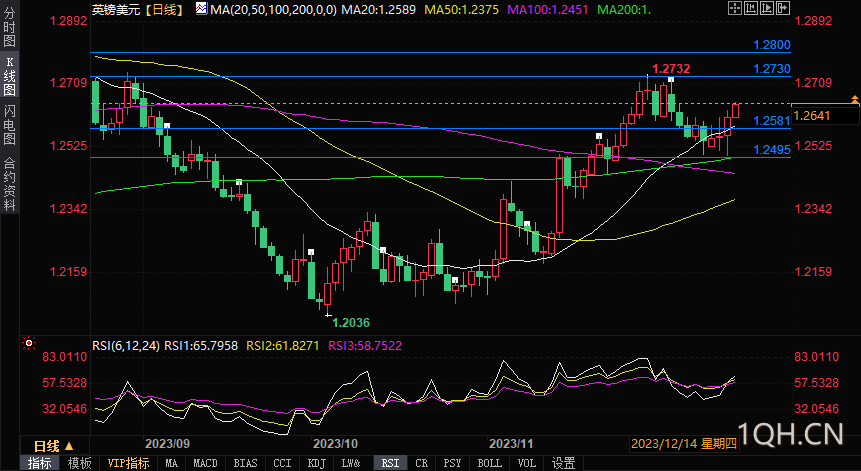Open the 合约资料 side tab
The image size is (861, 471).
point(9,183)
